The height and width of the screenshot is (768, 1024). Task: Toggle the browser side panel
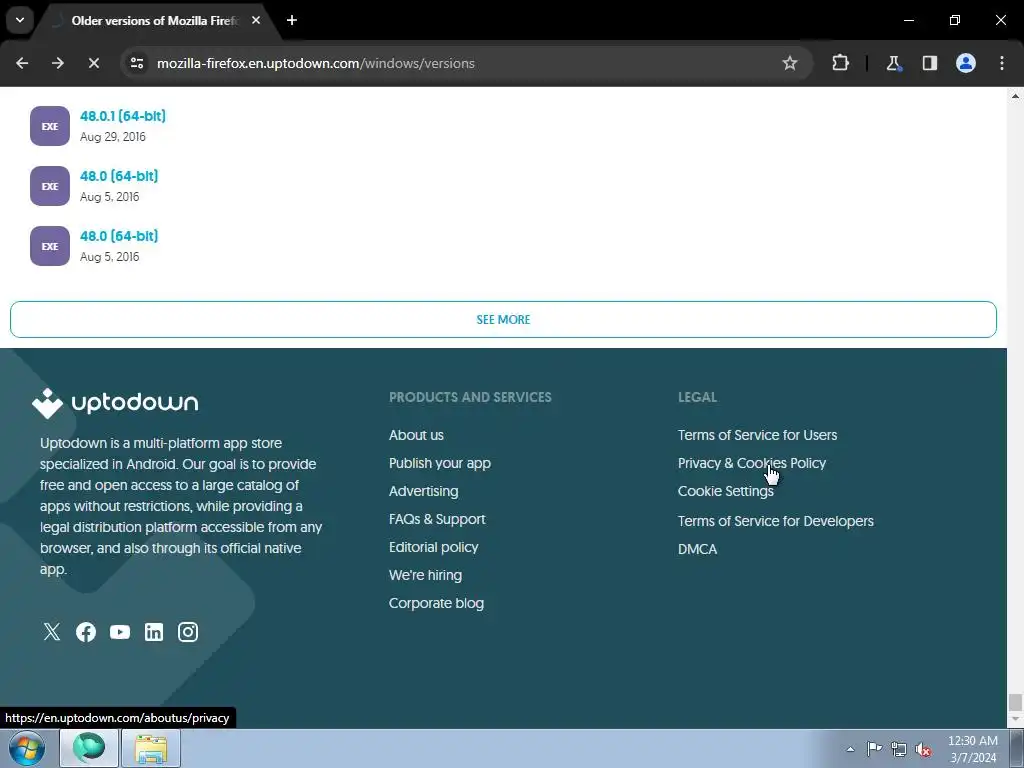click(x=929, y=63)
